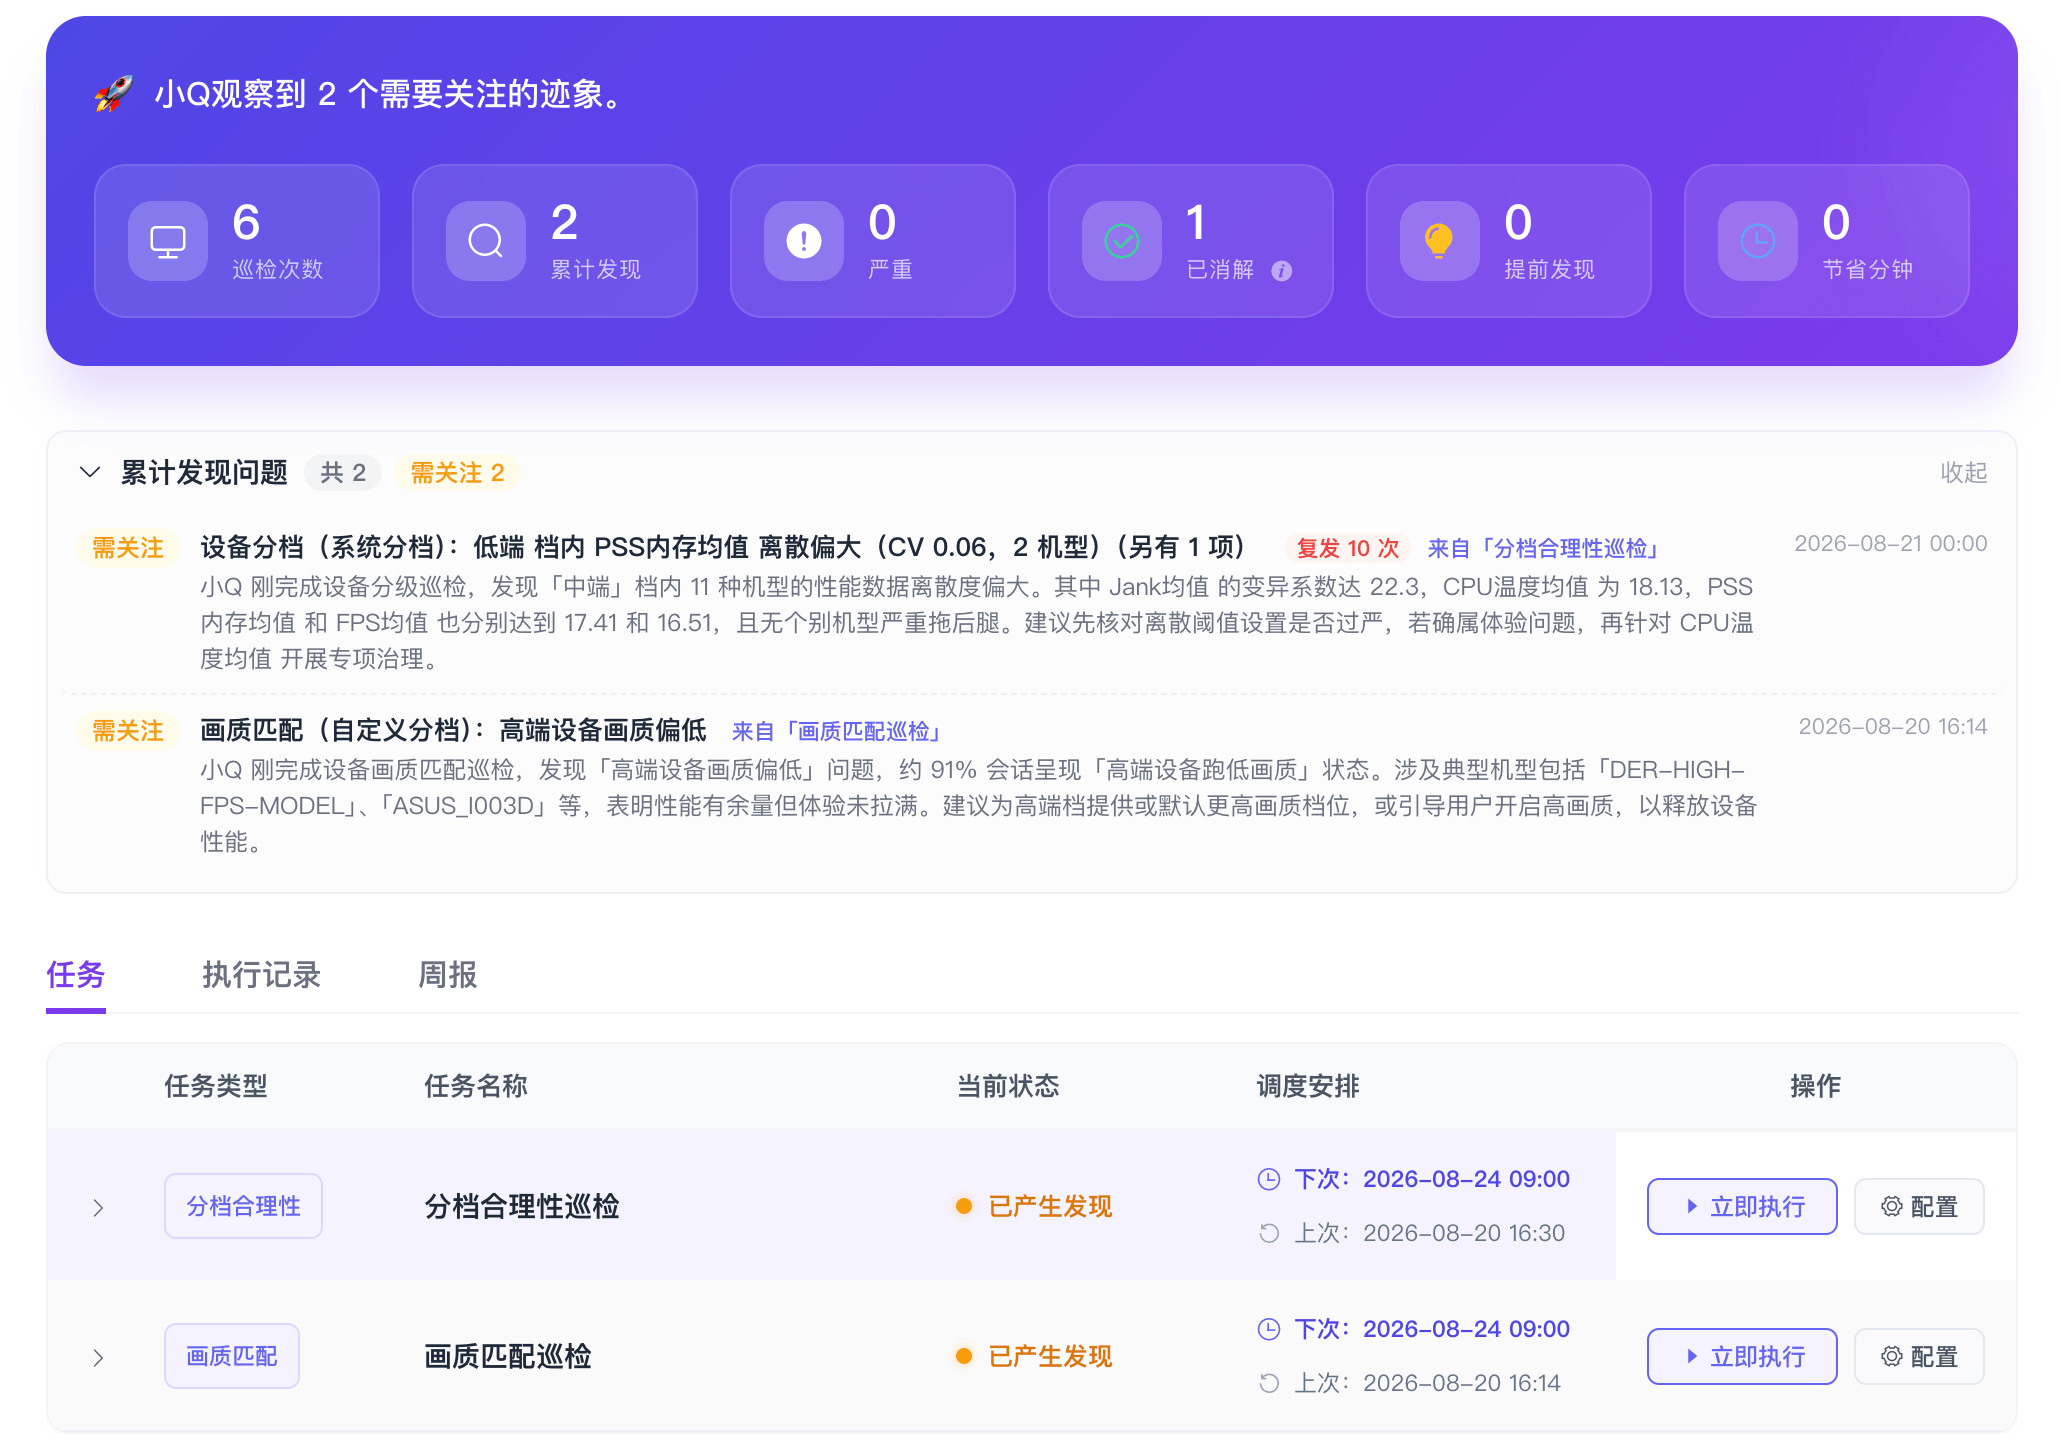Click the 分档合理性 task type tag

pos(243,1206)
